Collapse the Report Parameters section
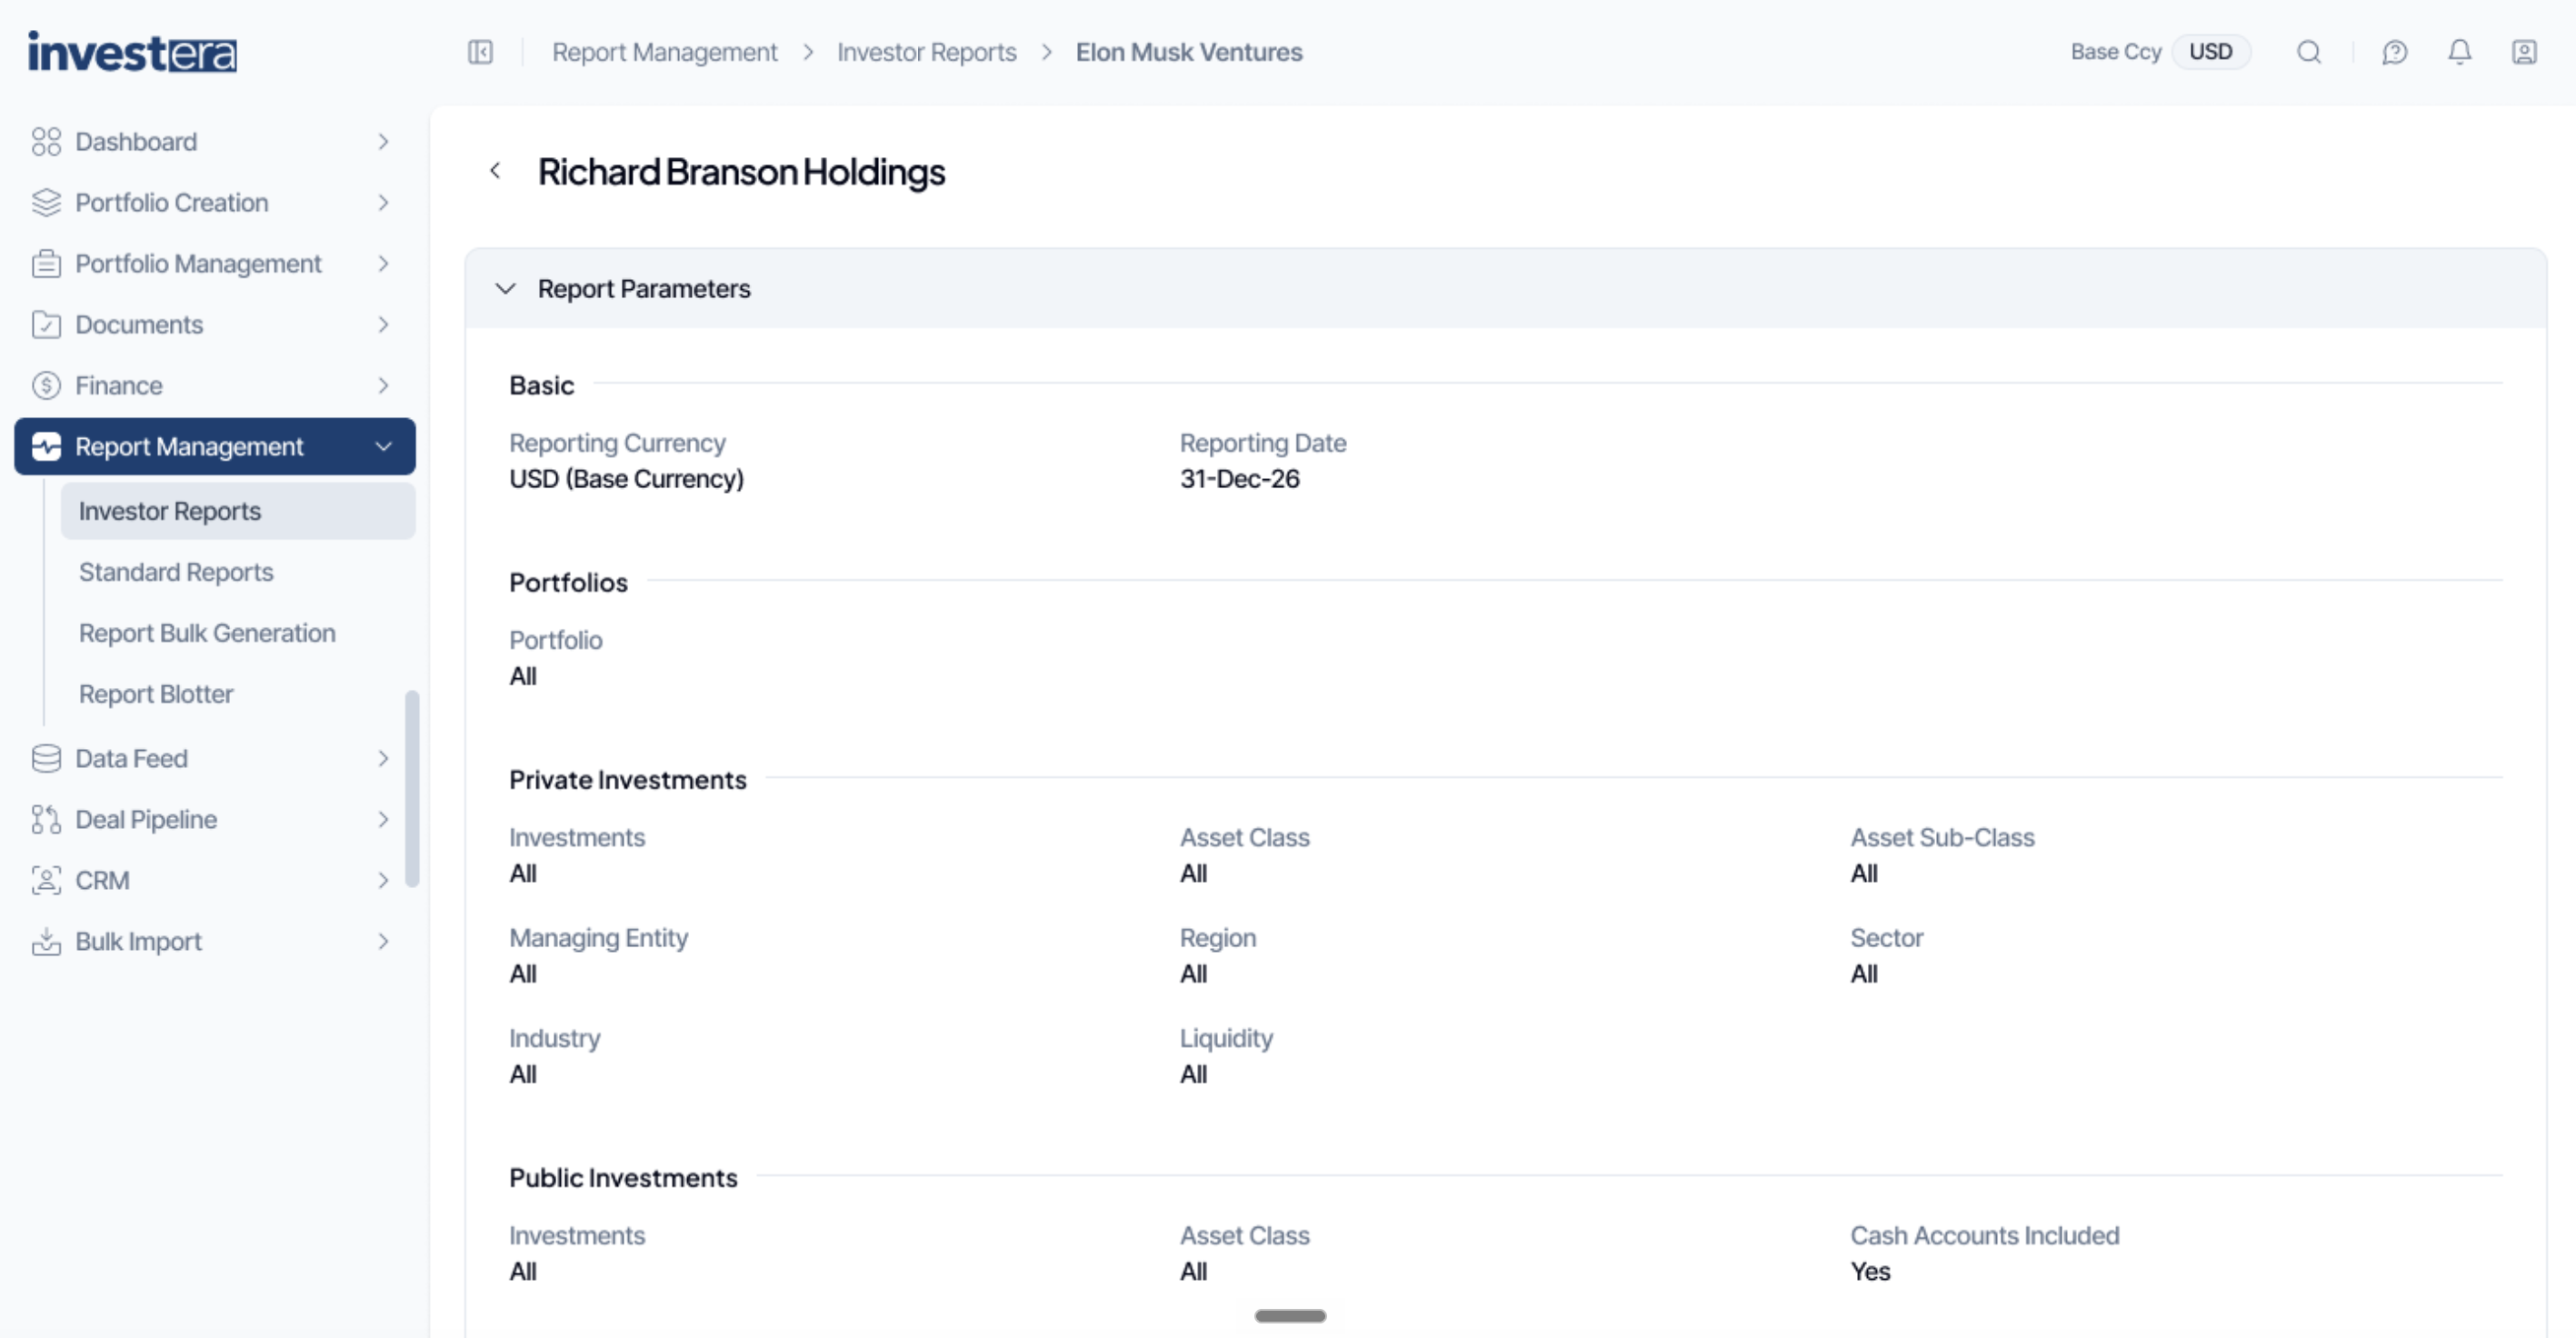2576x1338 pixels. [x=505, y=289]
